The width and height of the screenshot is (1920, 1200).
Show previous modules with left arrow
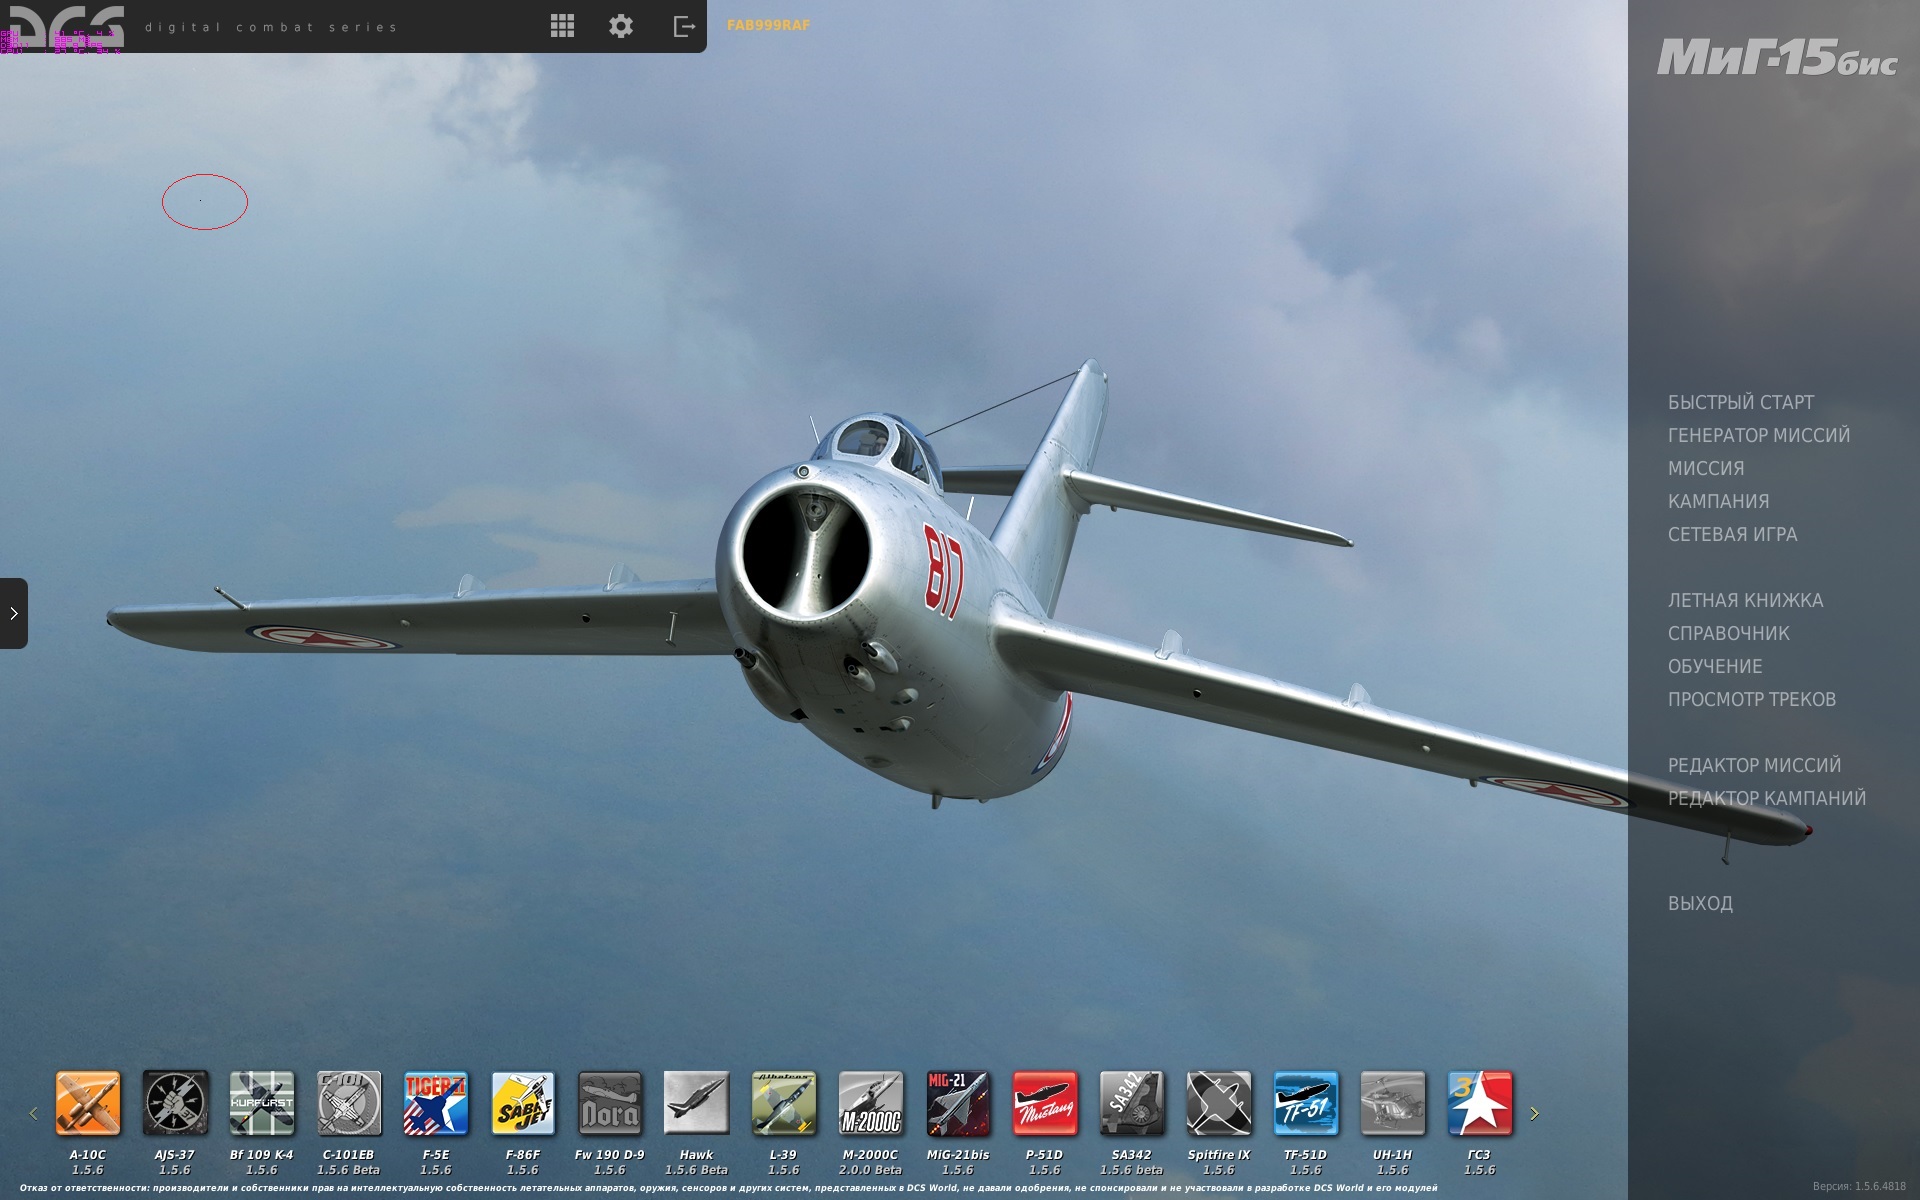pyautogui.click(x=33, y=1113)
